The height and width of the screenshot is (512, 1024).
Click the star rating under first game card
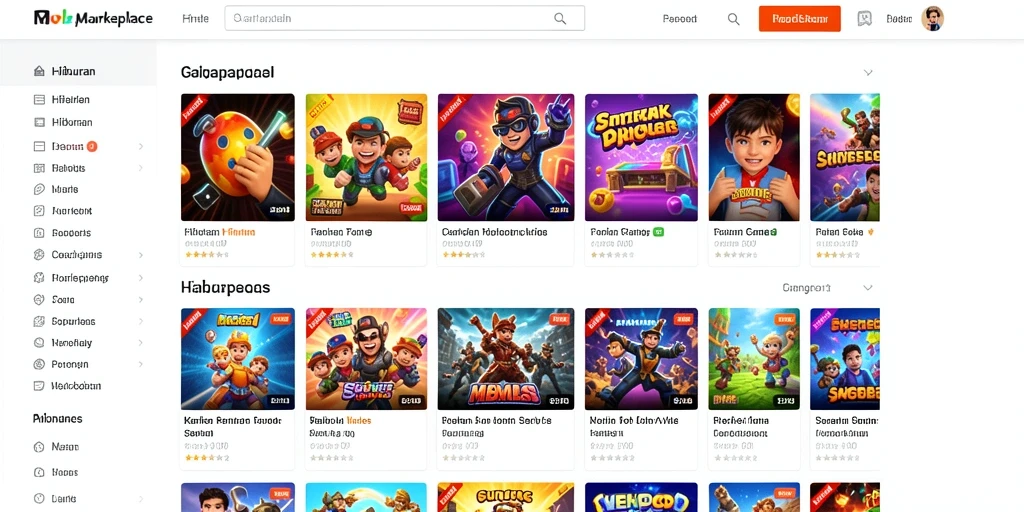[x=206, y=255]
